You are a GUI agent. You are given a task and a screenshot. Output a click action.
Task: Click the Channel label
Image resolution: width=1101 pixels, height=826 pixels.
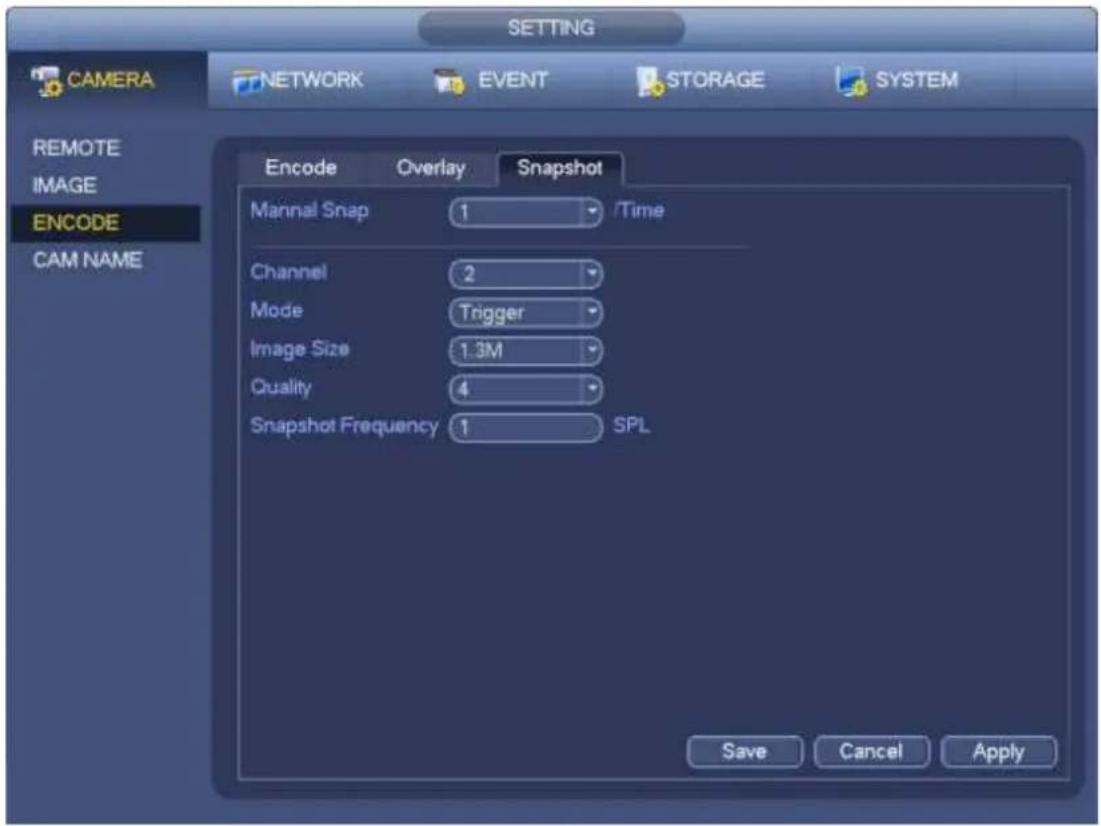[x=289, y=272]
